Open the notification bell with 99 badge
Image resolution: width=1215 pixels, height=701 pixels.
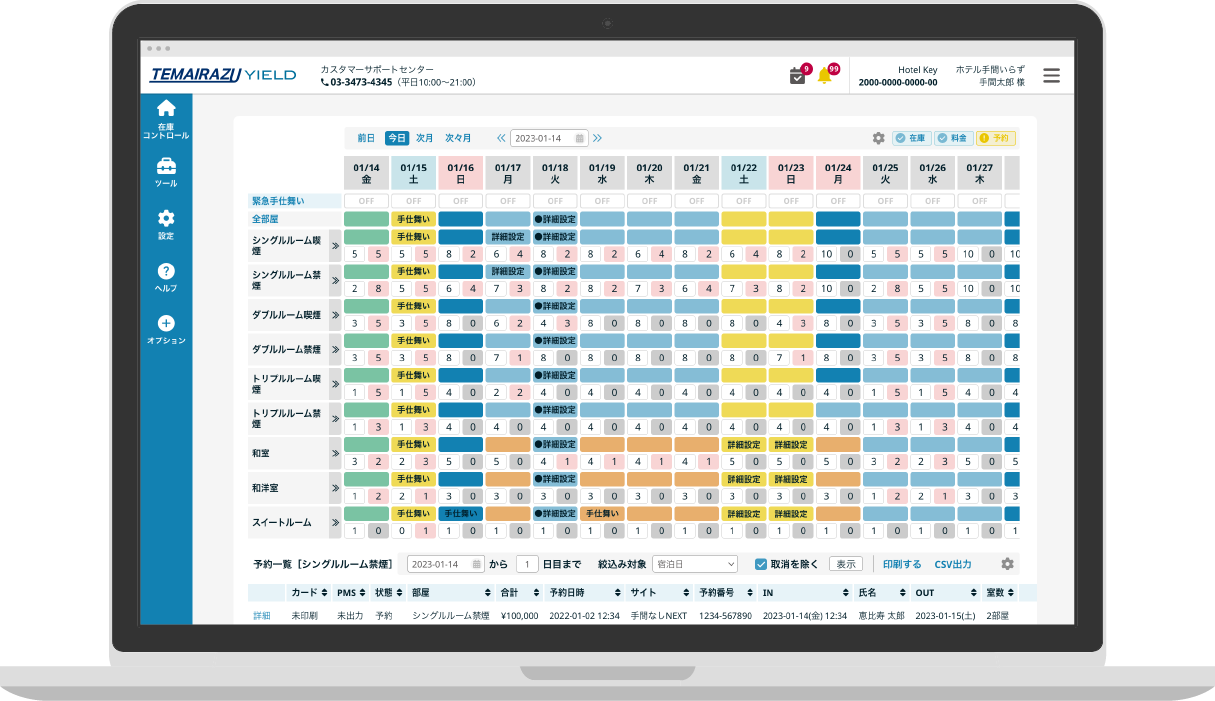pos(825,76)
